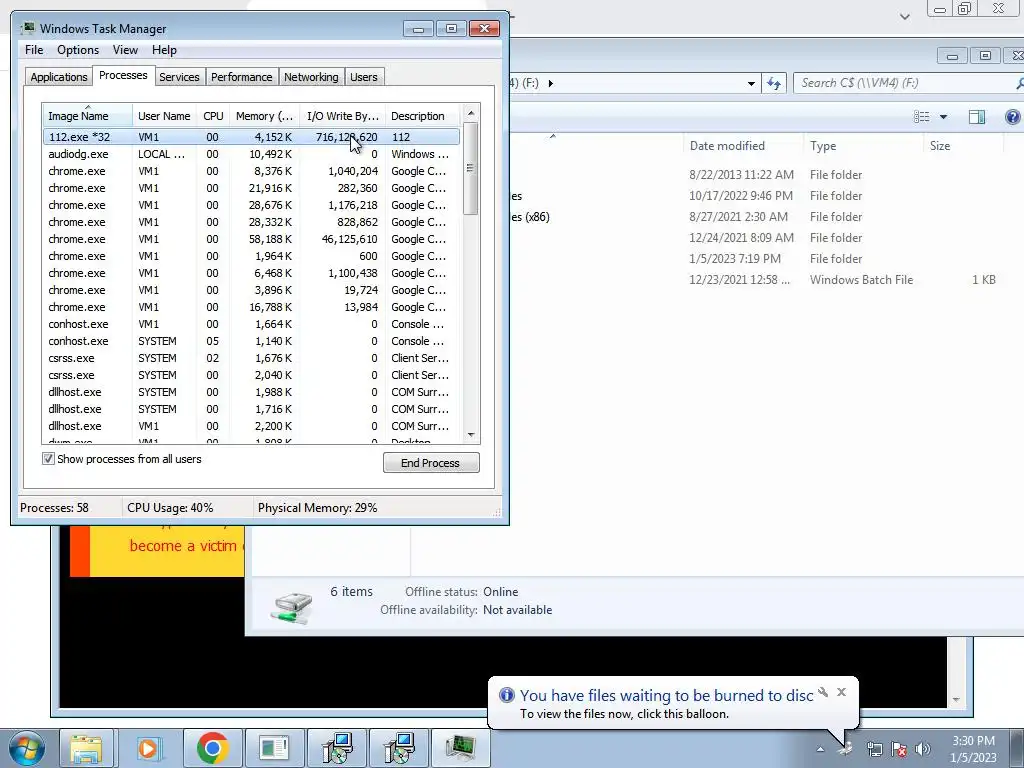Screen dimensions: 1024x768
Task: Sort Explorer by Size column
Action: click(963, 146)
